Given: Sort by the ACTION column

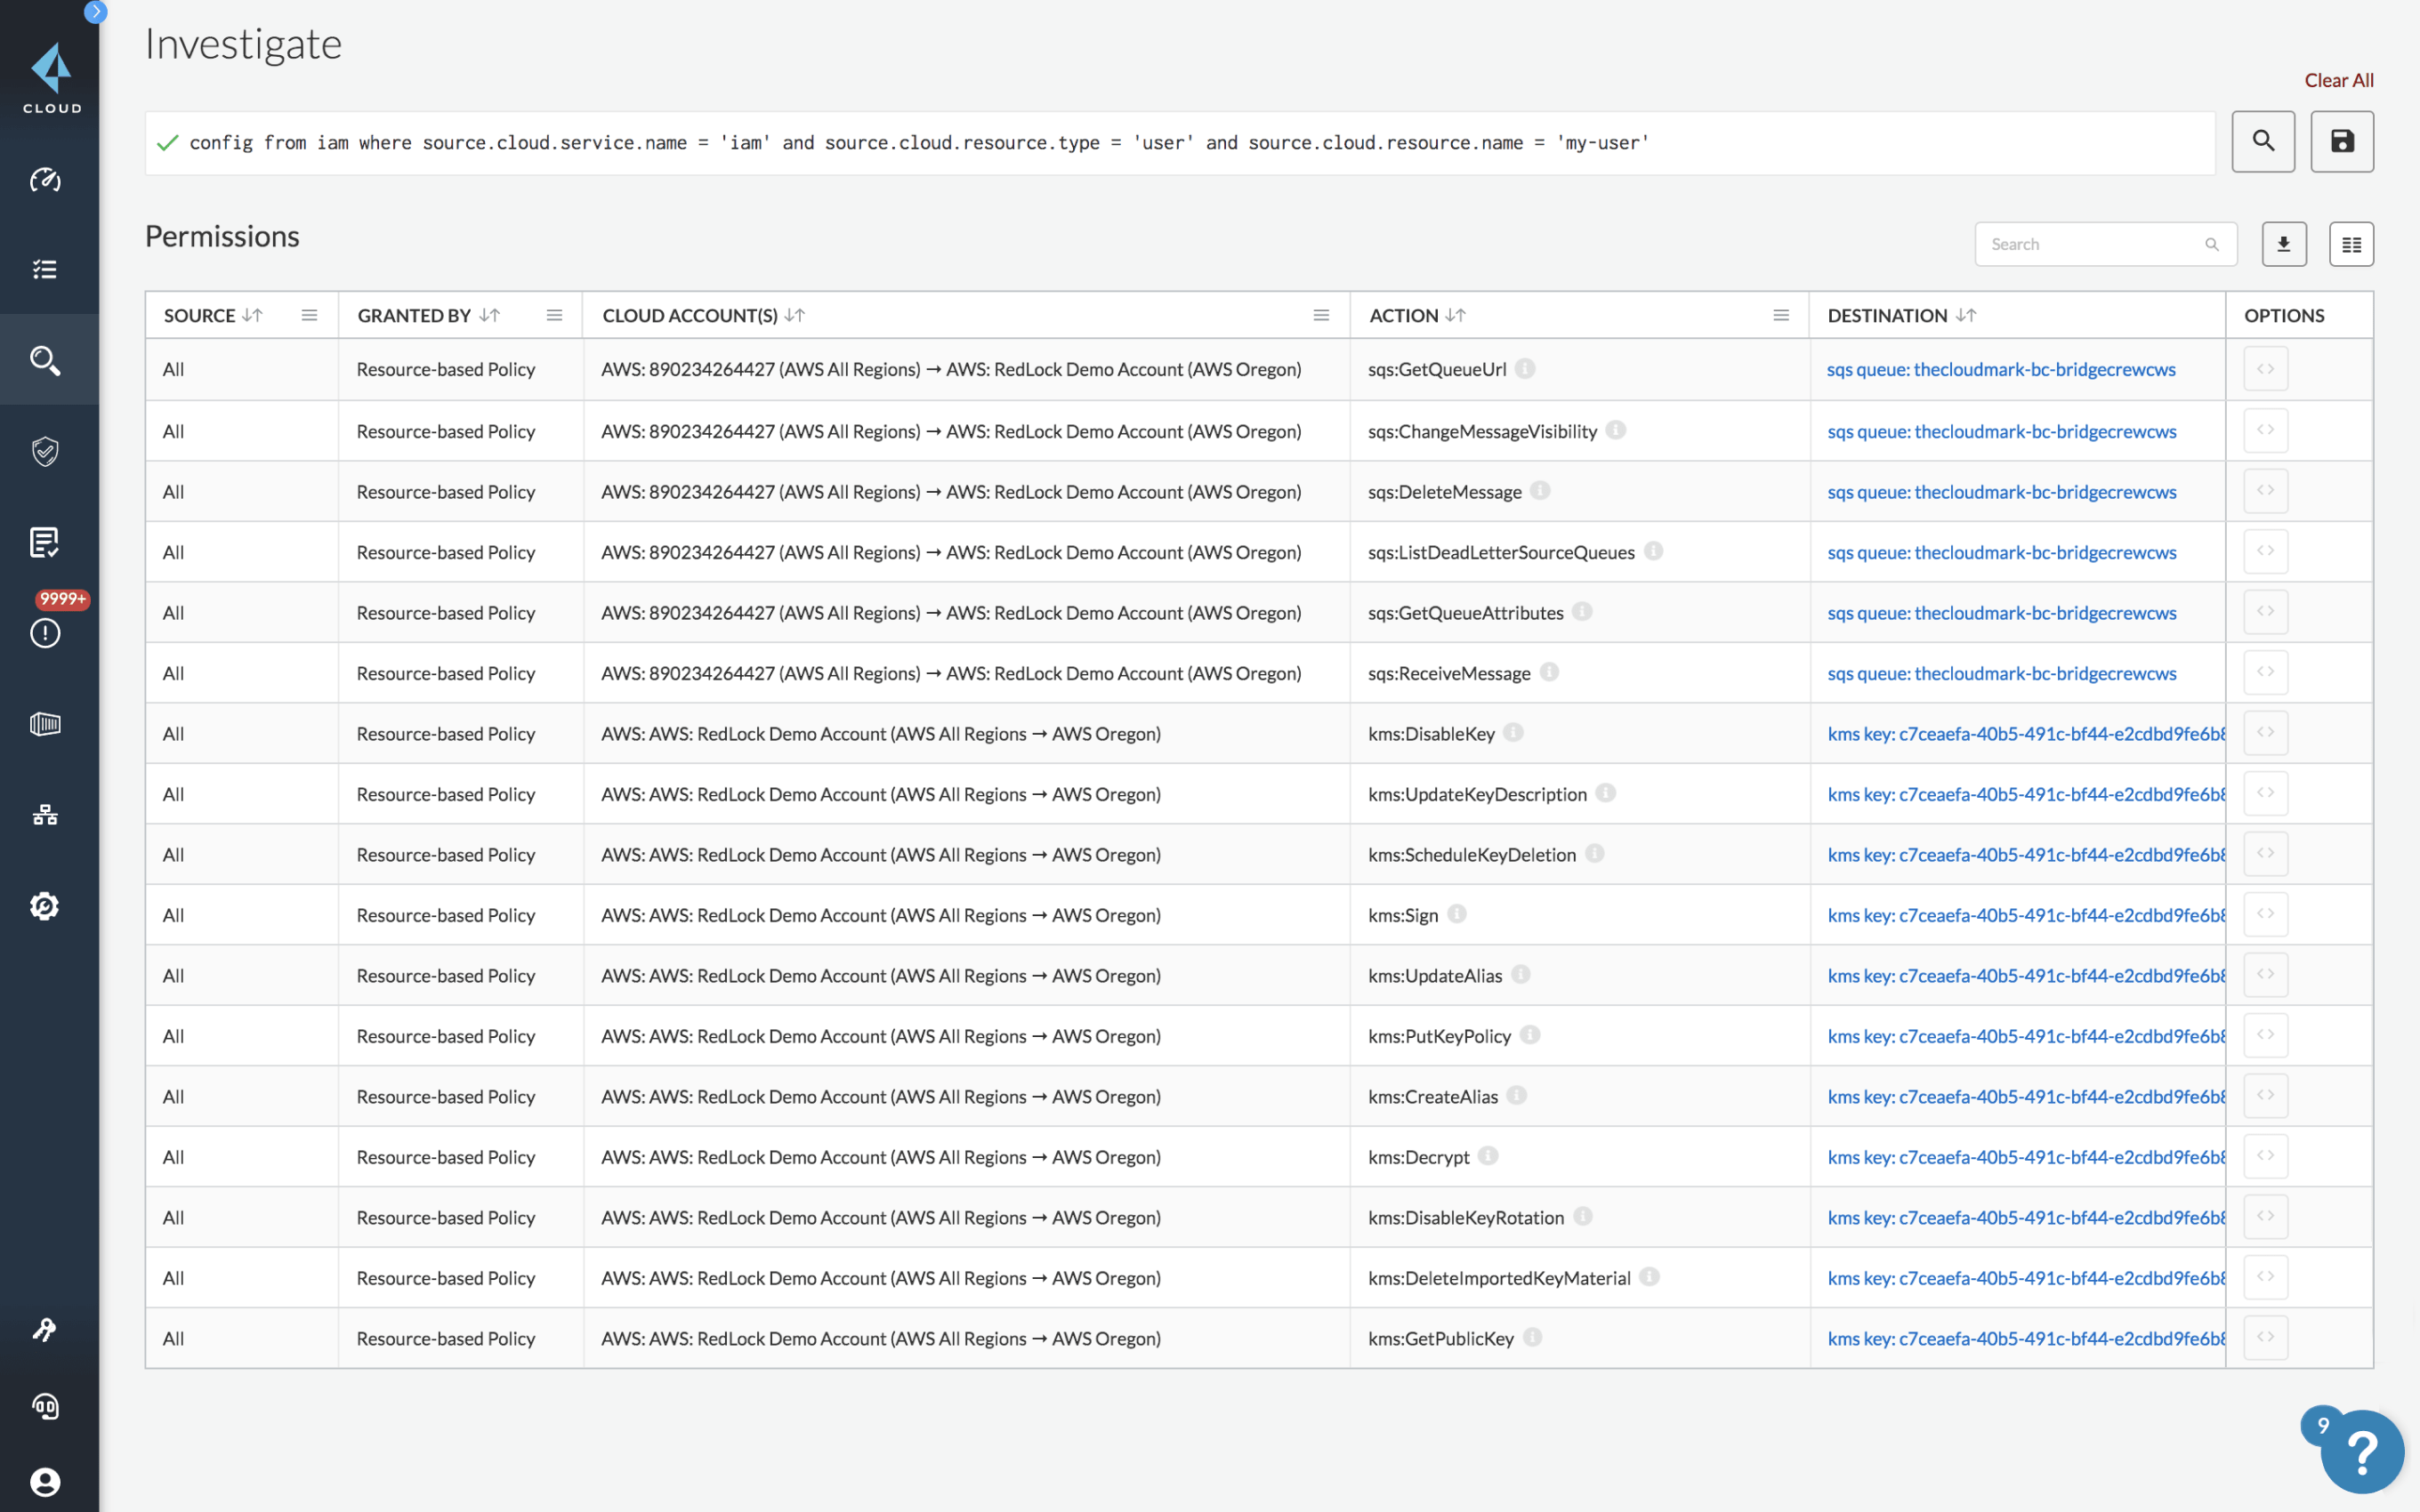Looking at the screenshot, I should point(1455,315).
